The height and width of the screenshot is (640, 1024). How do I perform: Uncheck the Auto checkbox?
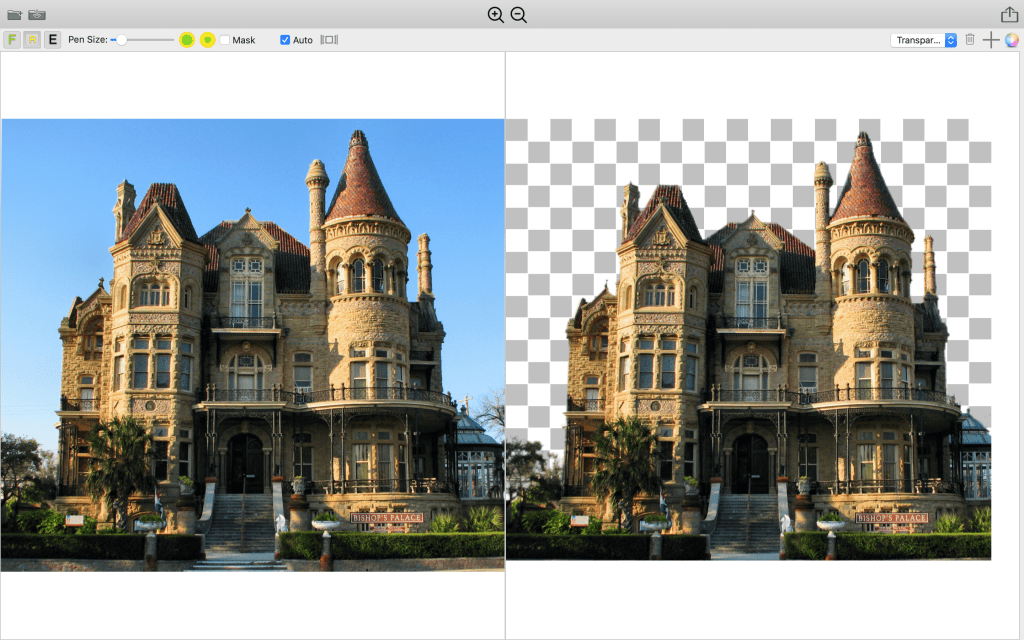pyautogui.click(x=285, y=40)
